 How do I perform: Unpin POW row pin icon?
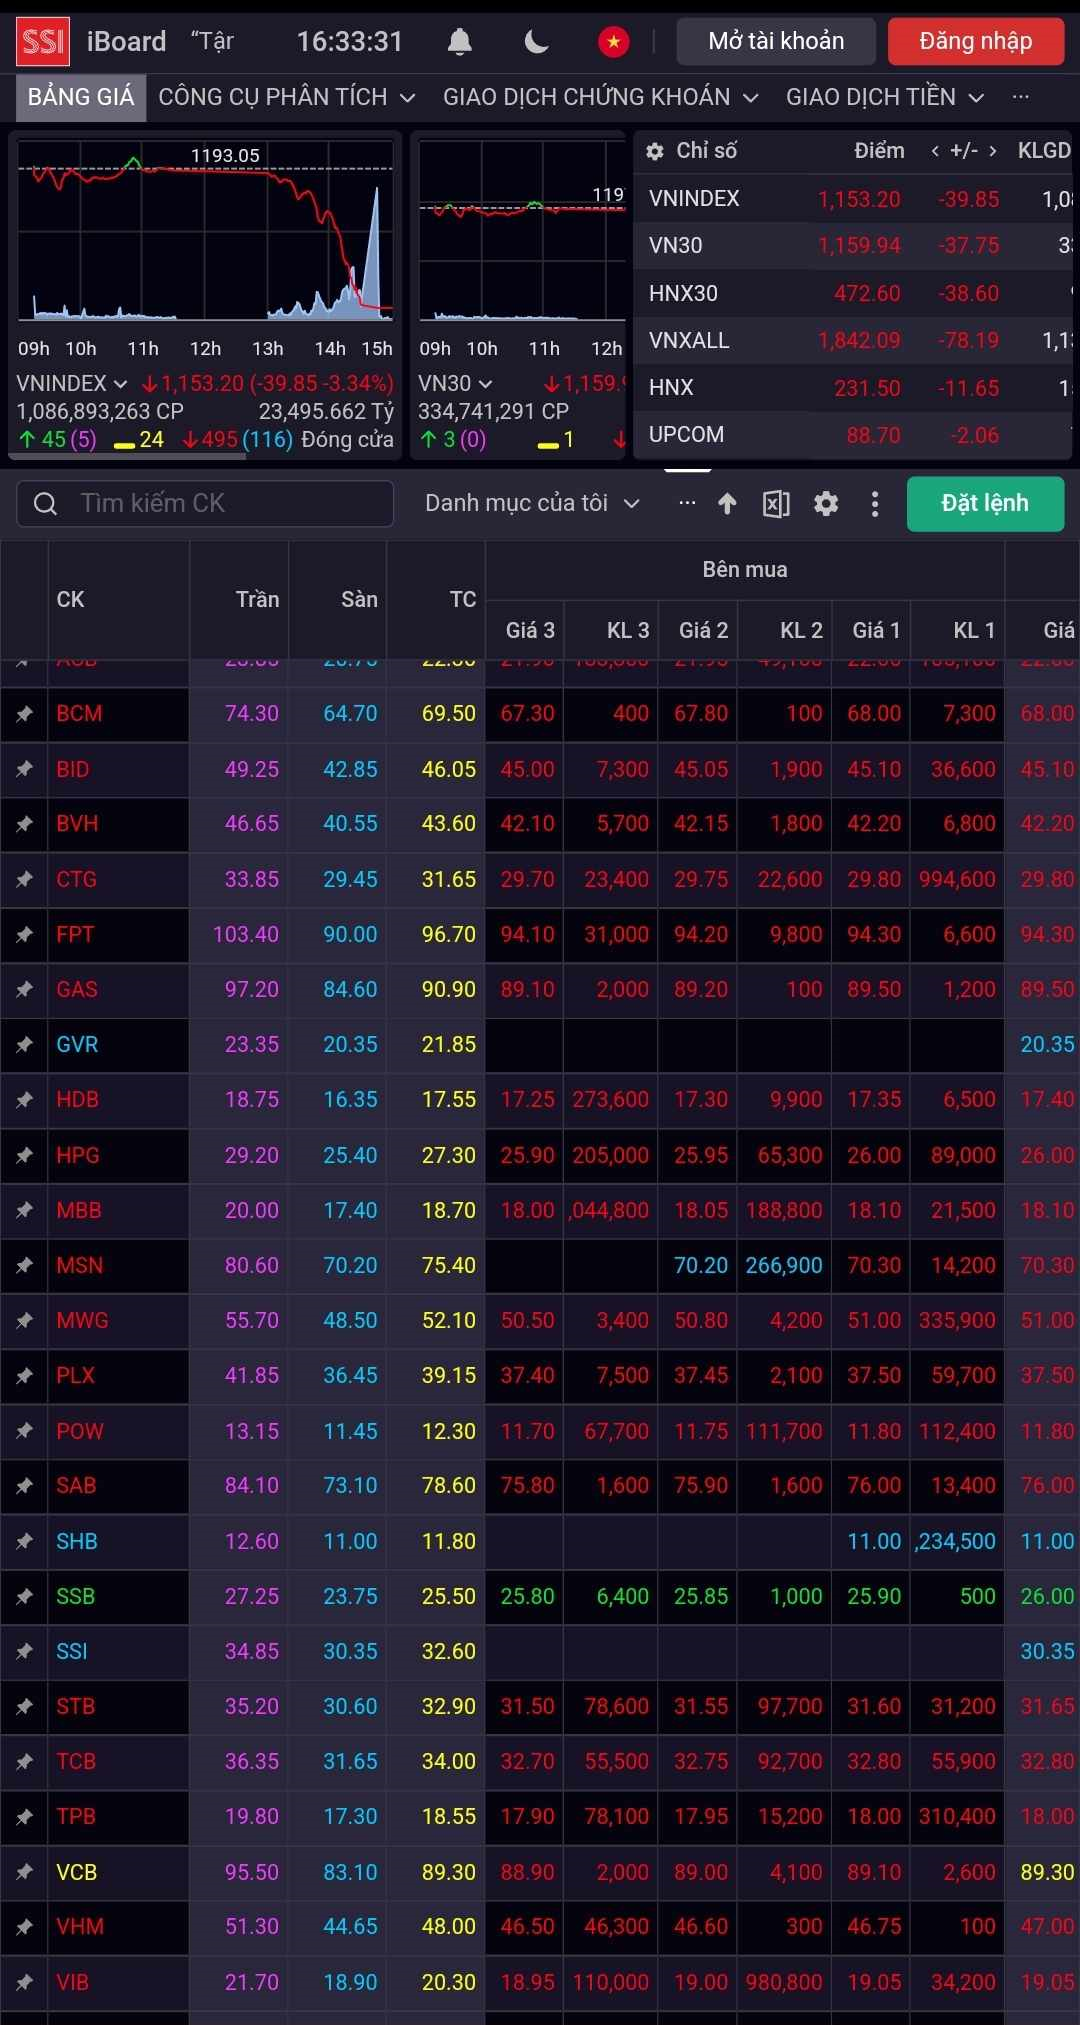click(24, 1431)
